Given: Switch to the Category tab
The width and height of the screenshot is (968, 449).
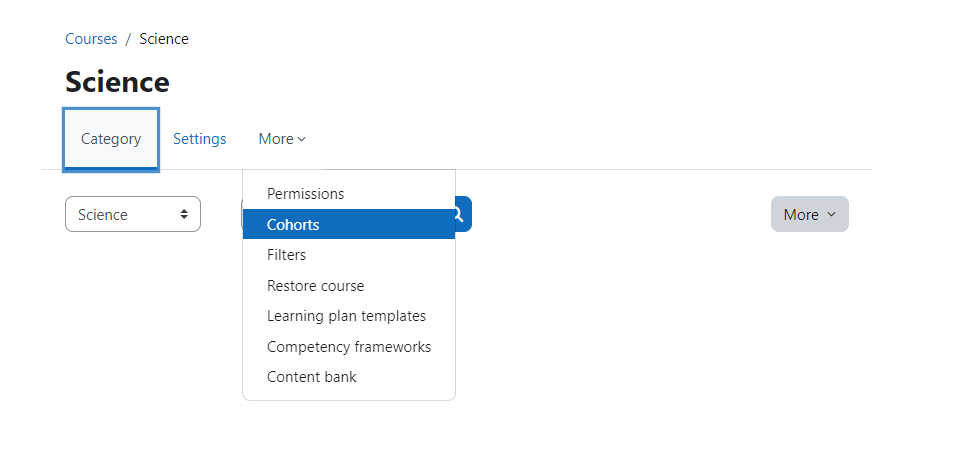Looking at the screenshot, I should (111, 139).
